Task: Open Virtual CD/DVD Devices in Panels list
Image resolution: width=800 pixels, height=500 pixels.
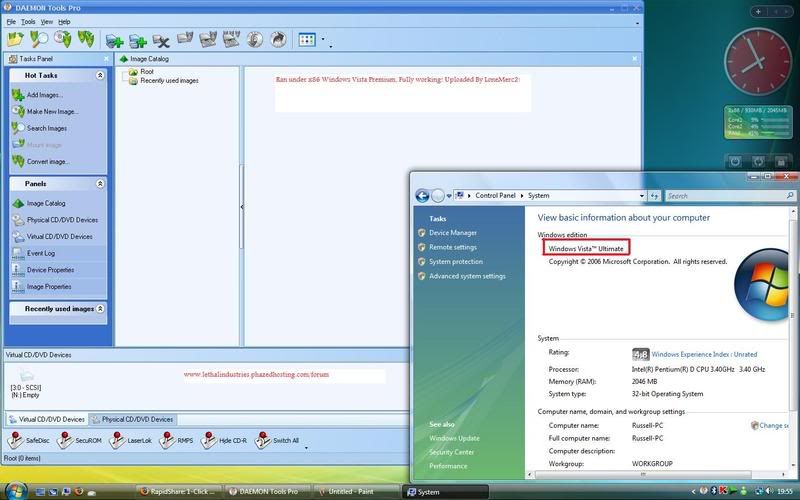Action: (x=53, y=237)
